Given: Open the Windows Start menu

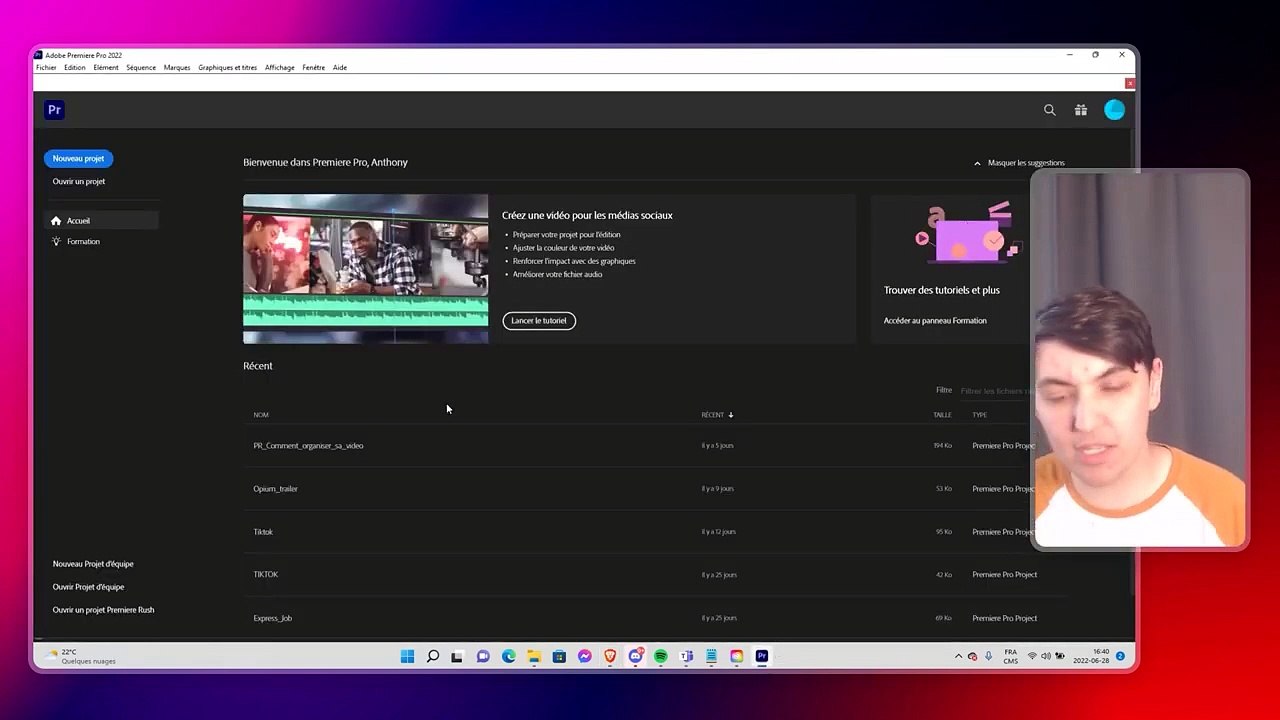Looking at the screenshot, I should pos(407,656).
